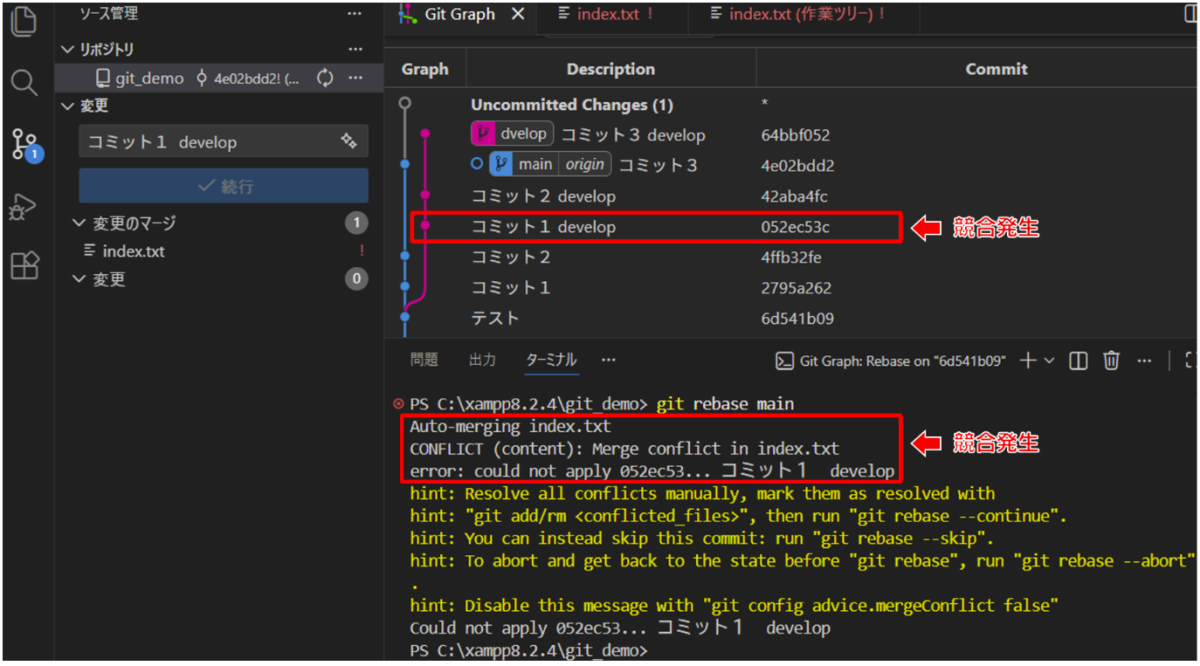Close the Git Graph tab
Screen dimensions: 1200x666
[x=517, y=14]
